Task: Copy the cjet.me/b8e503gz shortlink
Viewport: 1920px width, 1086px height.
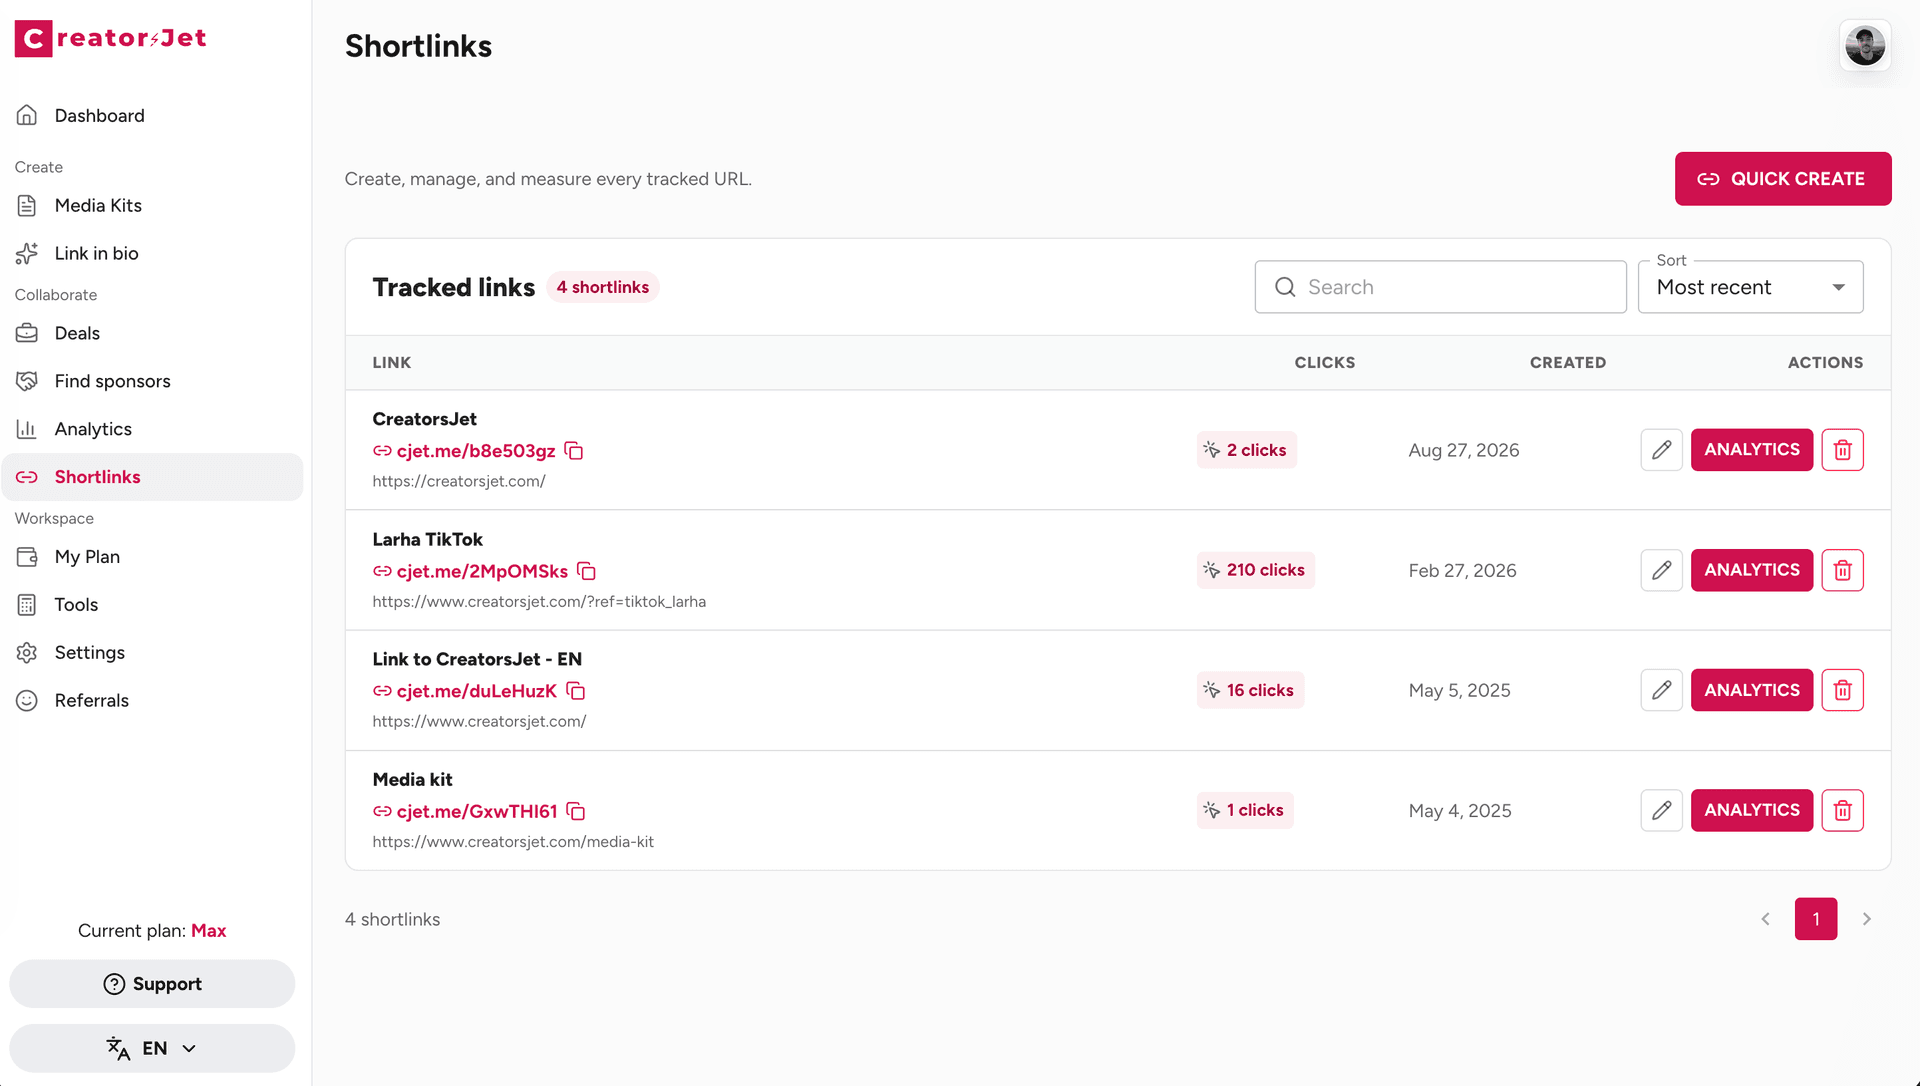Action: 574,451
